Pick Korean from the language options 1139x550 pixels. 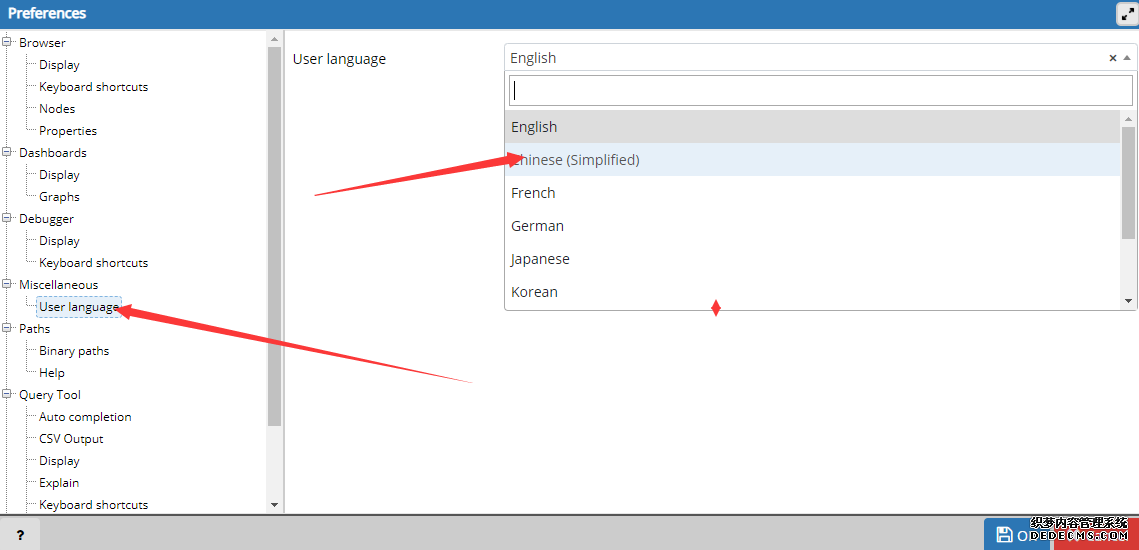pos(534,292)
